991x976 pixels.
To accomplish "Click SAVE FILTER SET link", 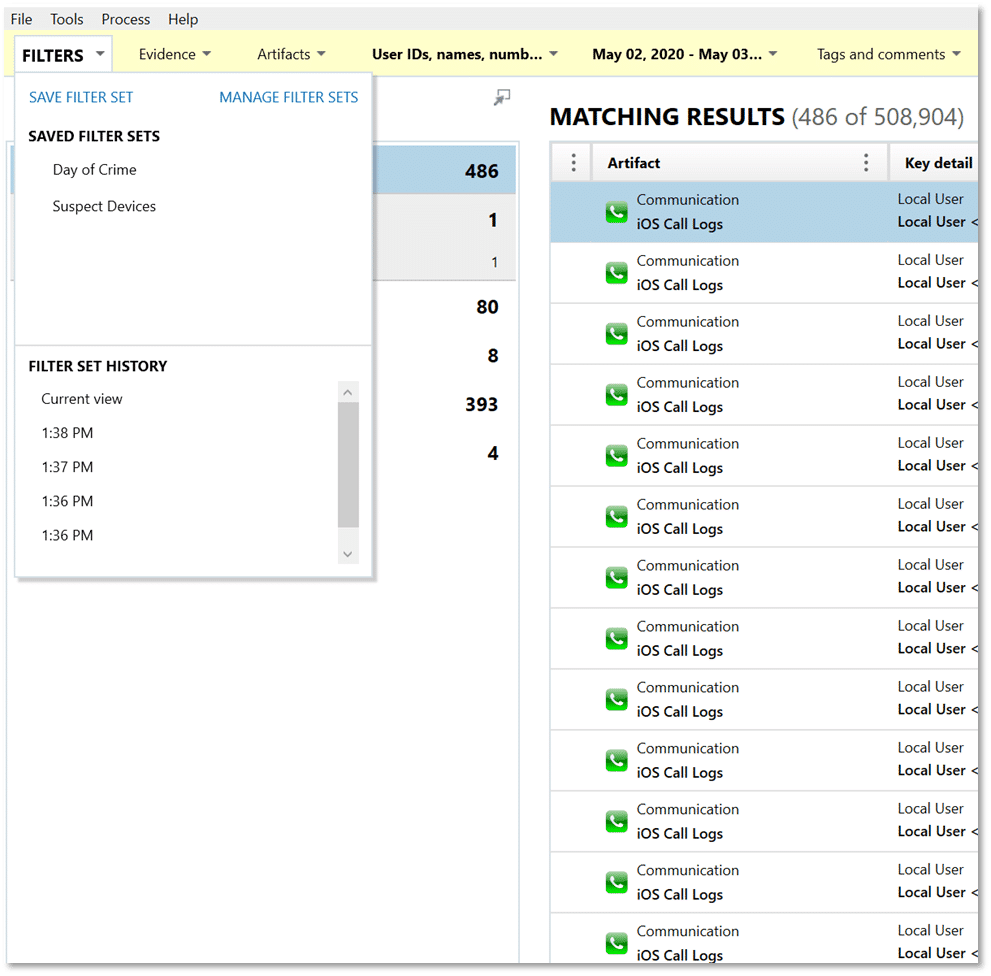I will pyautogui.click(x=81, y=97).
